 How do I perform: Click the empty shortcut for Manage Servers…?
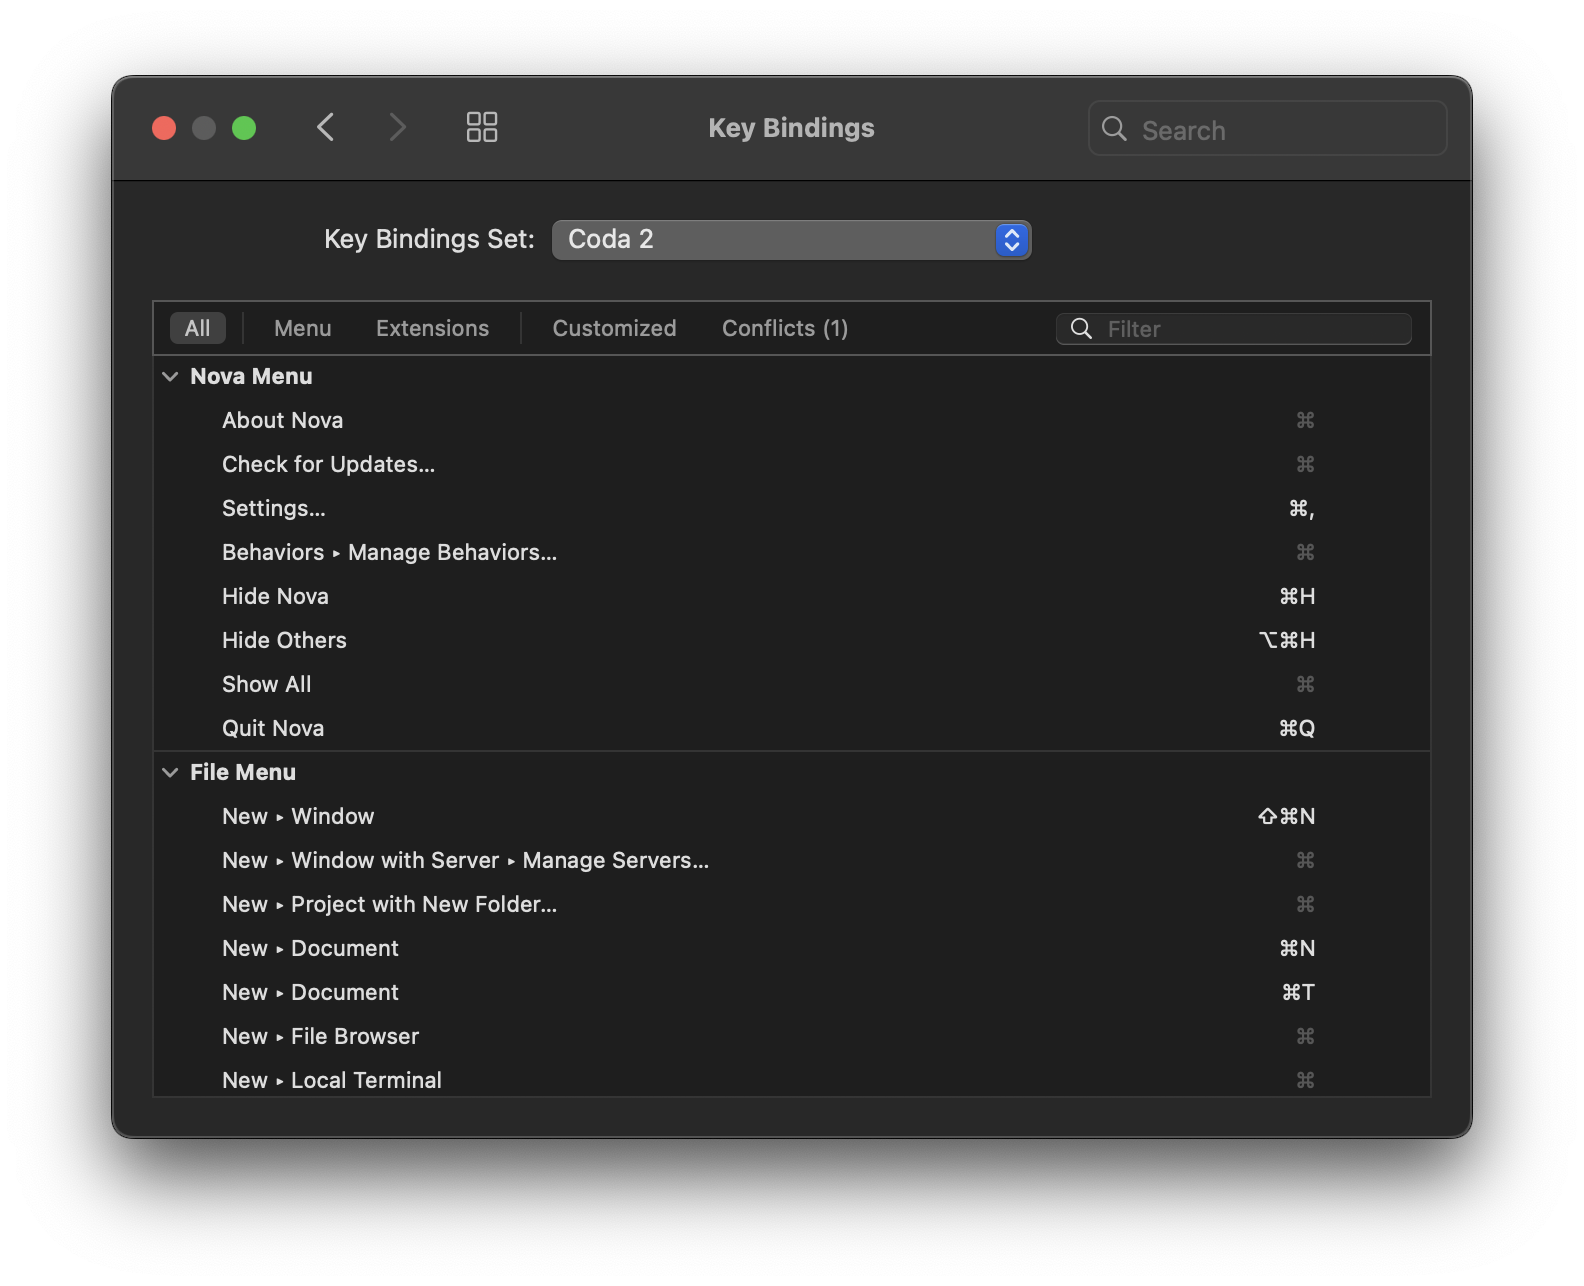pyautogui.click(x=1305, y=860)
